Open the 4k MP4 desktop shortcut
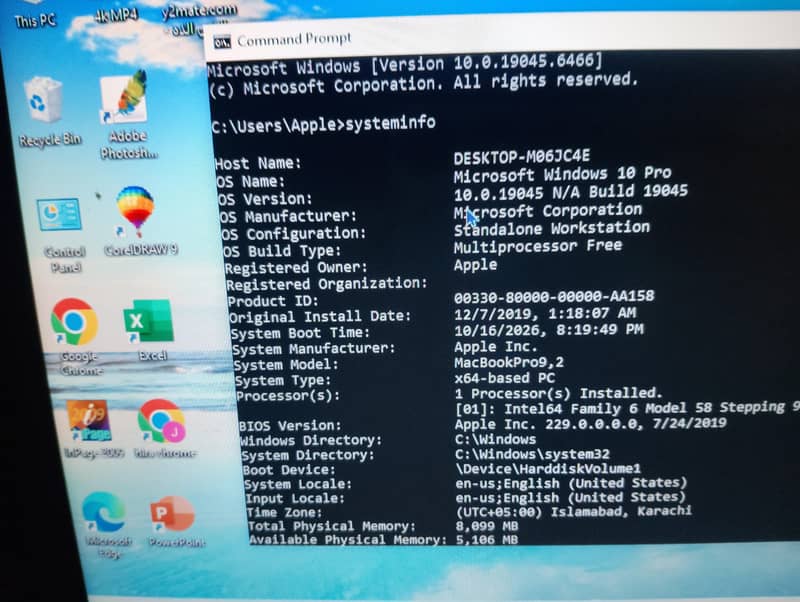The width and height of the screenshot is (800, 602). [116, 14]
